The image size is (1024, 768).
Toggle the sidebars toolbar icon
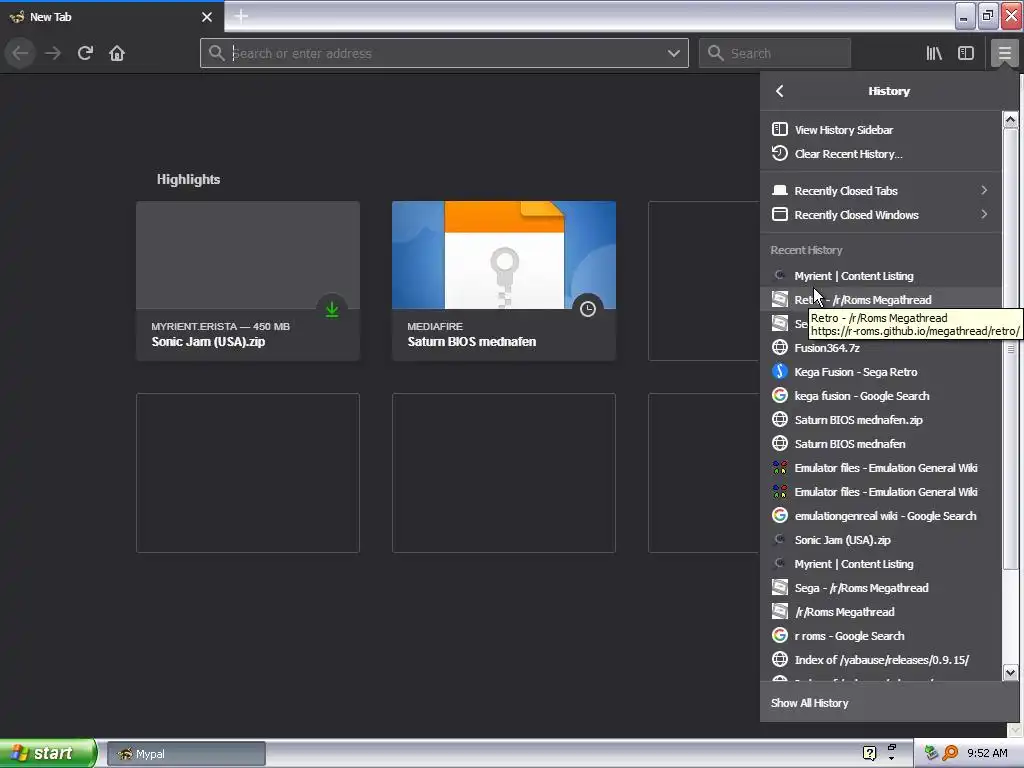click(966, 53)
